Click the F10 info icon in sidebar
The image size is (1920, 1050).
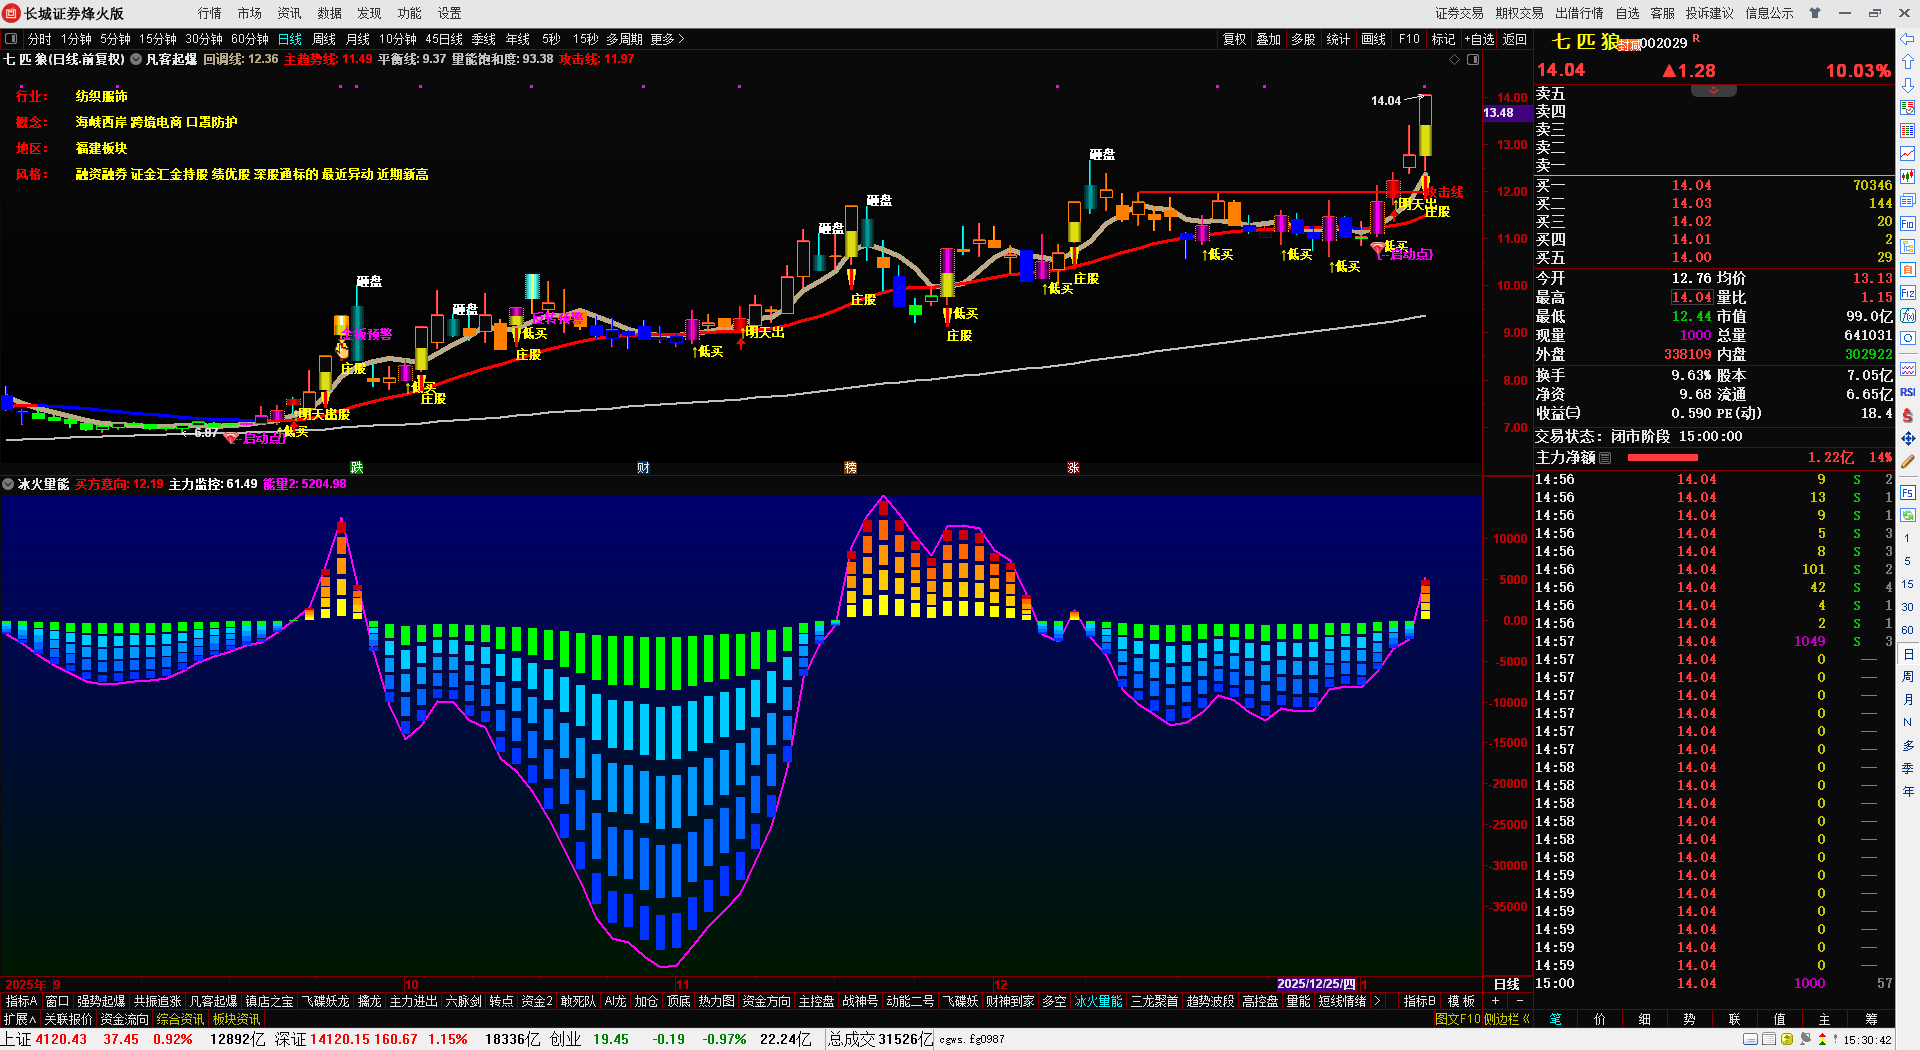[x=1907, y=224]
